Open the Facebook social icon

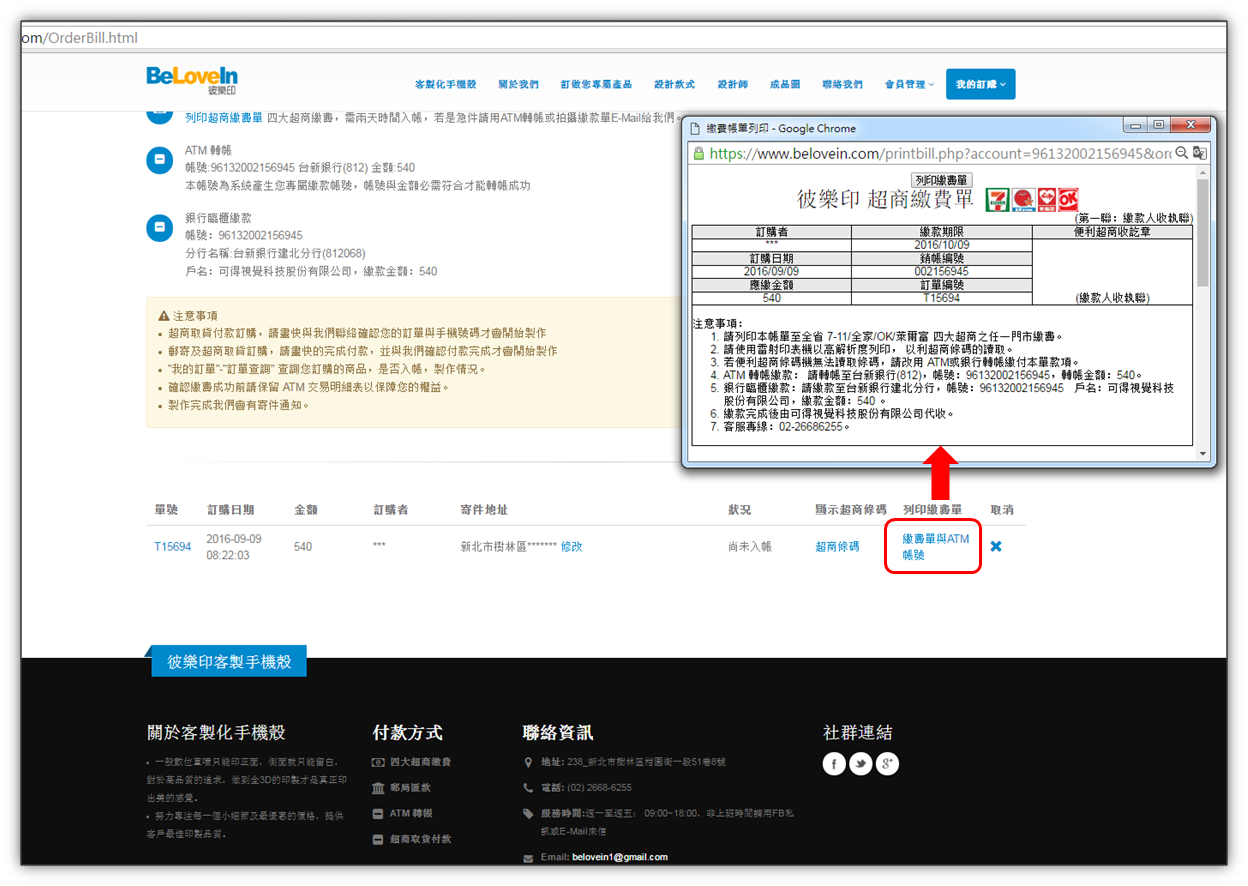point(834,764)
